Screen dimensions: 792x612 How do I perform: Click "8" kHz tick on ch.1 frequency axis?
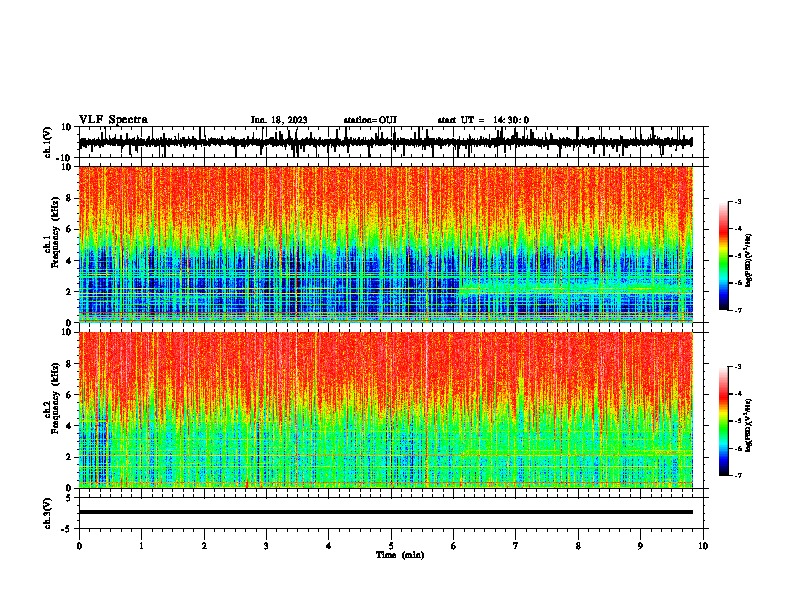coord(69,198)
